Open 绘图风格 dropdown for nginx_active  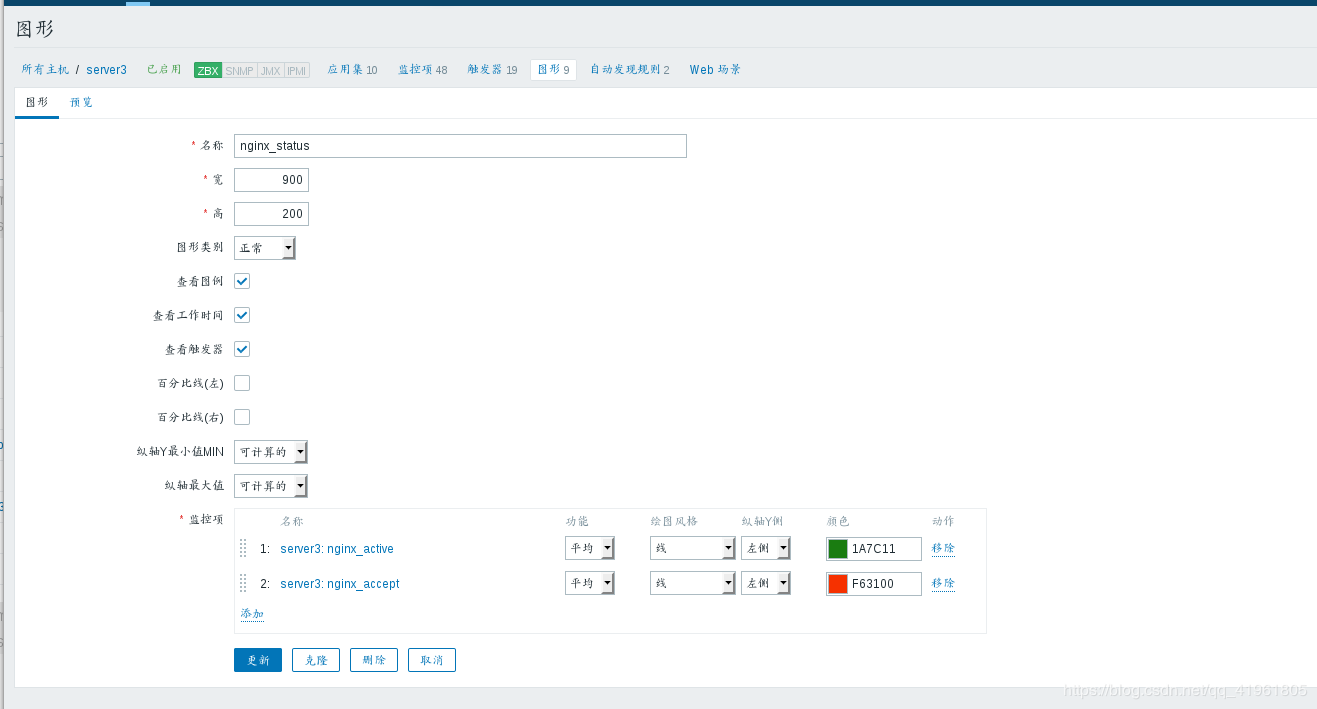(693, 548)
